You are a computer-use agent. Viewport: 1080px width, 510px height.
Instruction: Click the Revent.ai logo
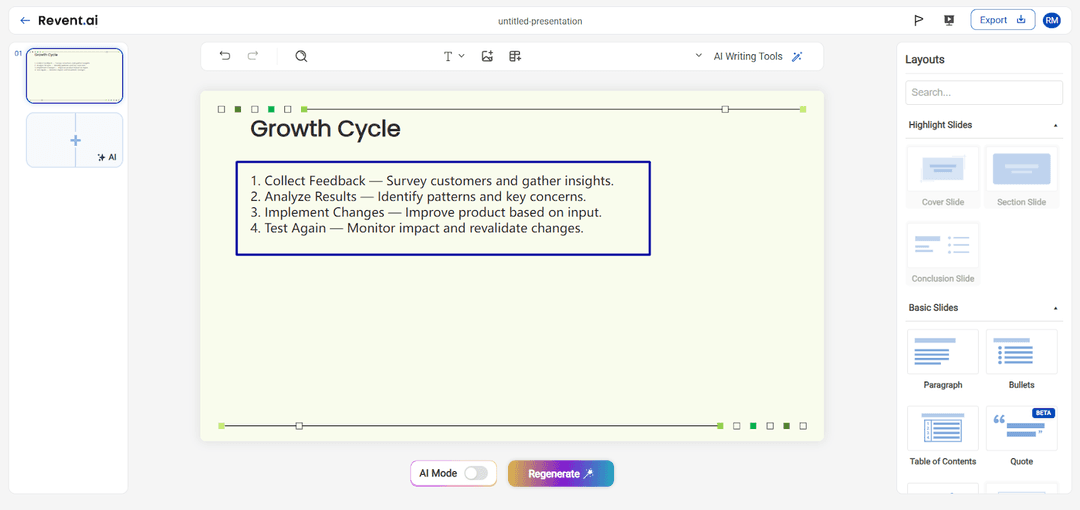[68, 21]
